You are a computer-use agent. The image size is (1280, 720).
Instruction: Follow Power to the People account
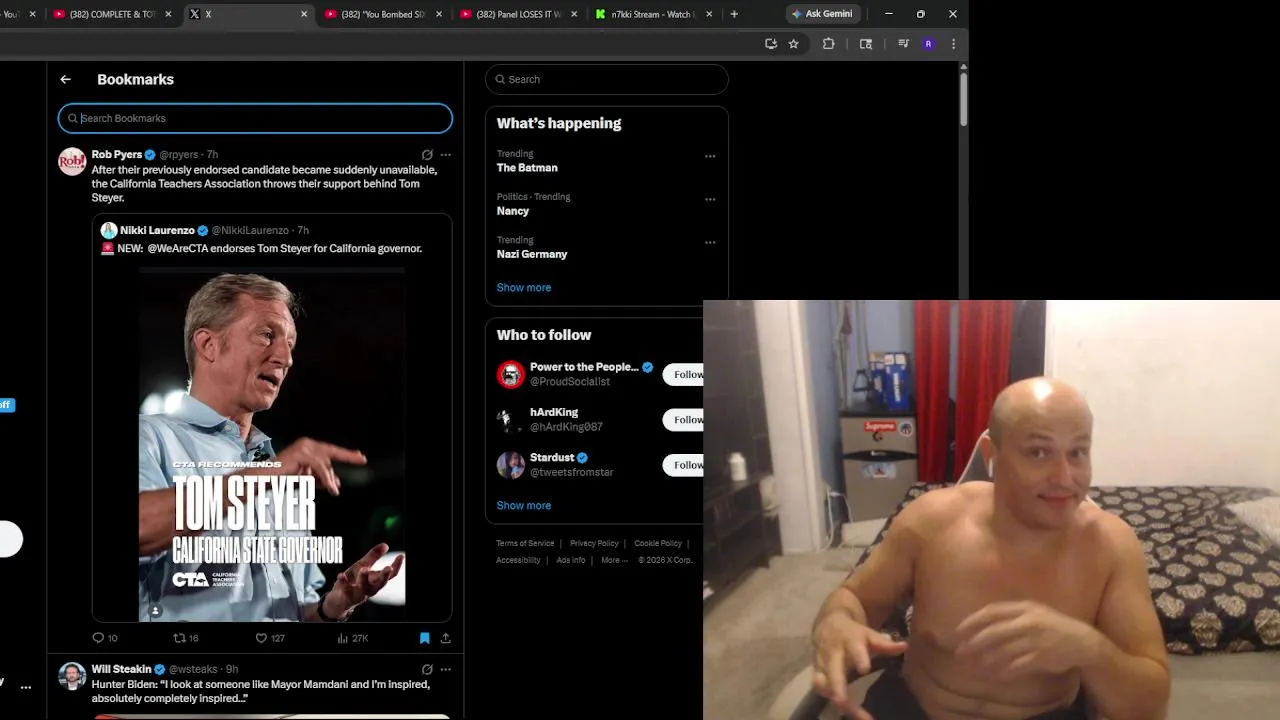point(684,375)
